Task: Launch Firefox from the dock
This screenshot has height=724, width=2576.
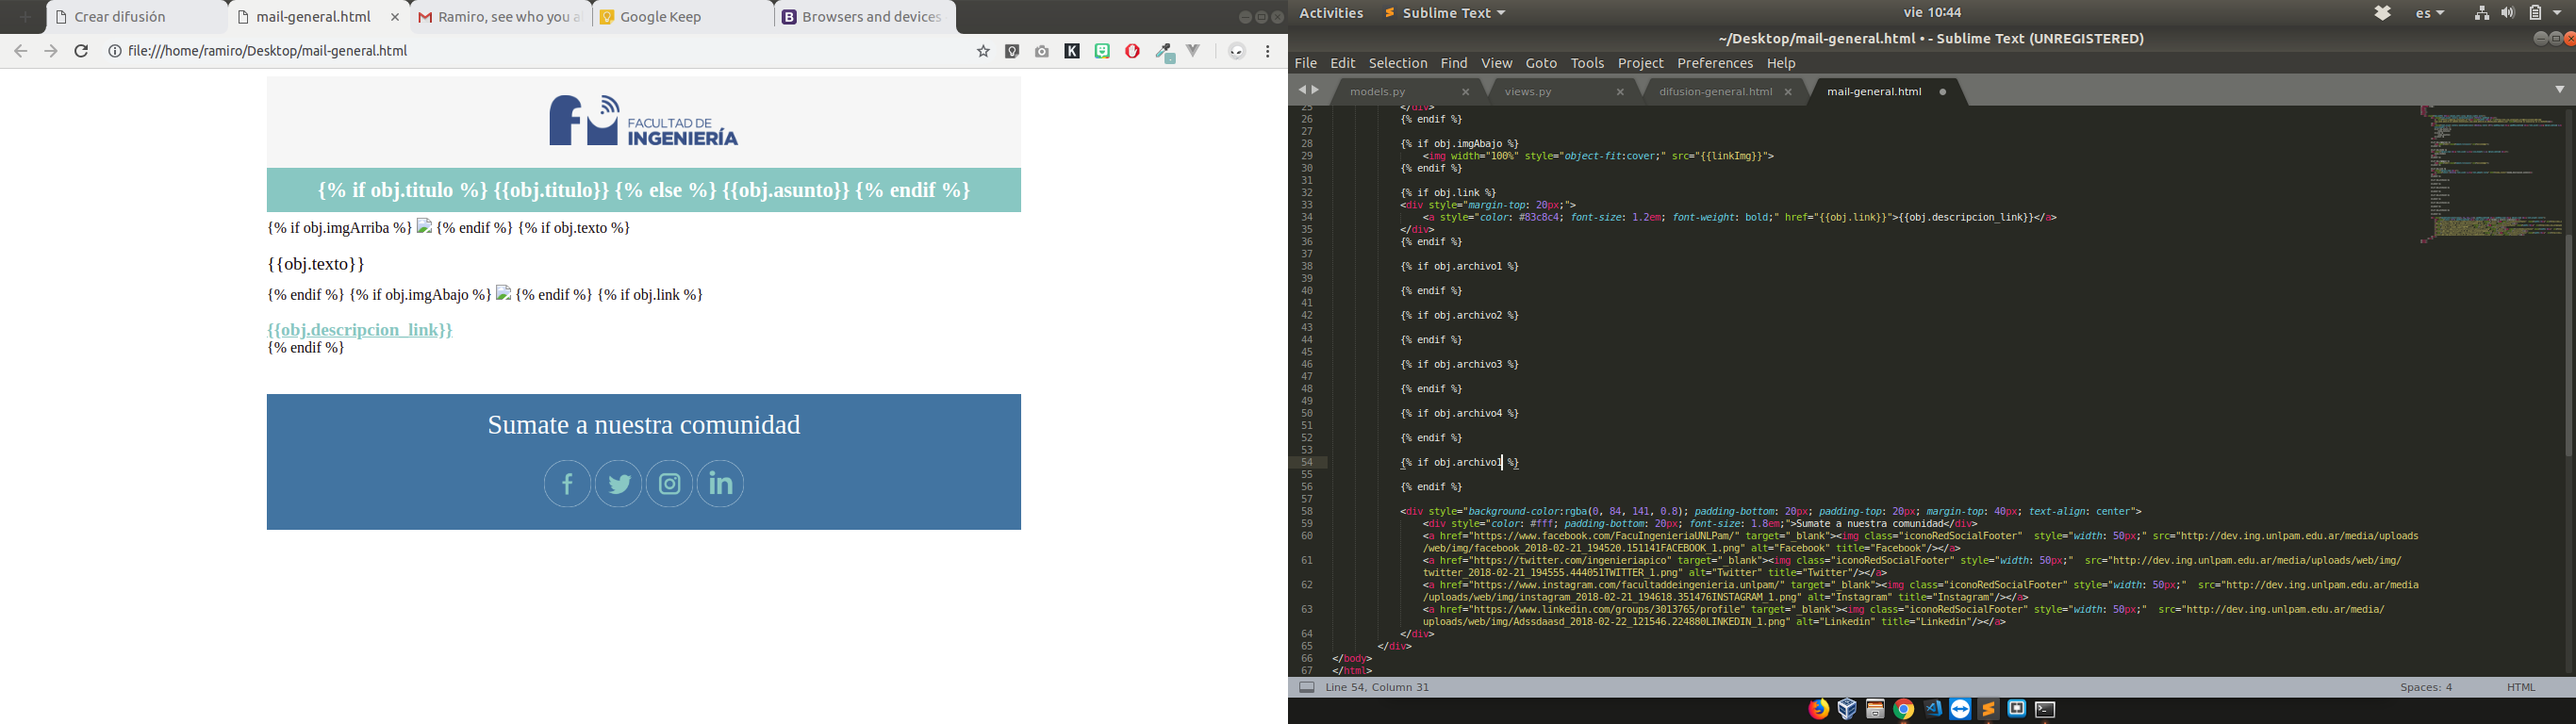Action: point(1818,709)
